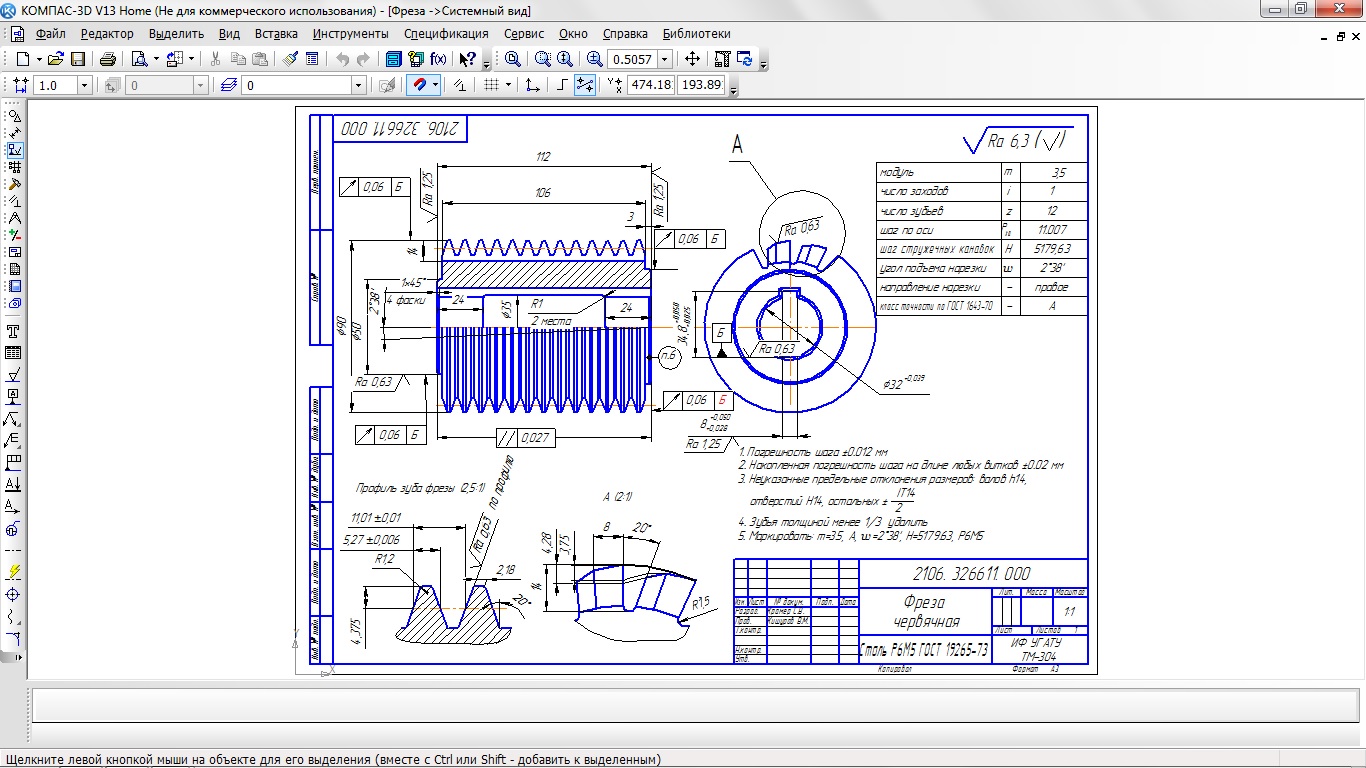Screen dimensions: 1366x768
Task: Expand the new document dropdown arrow
Action: [x=39, y=59]
